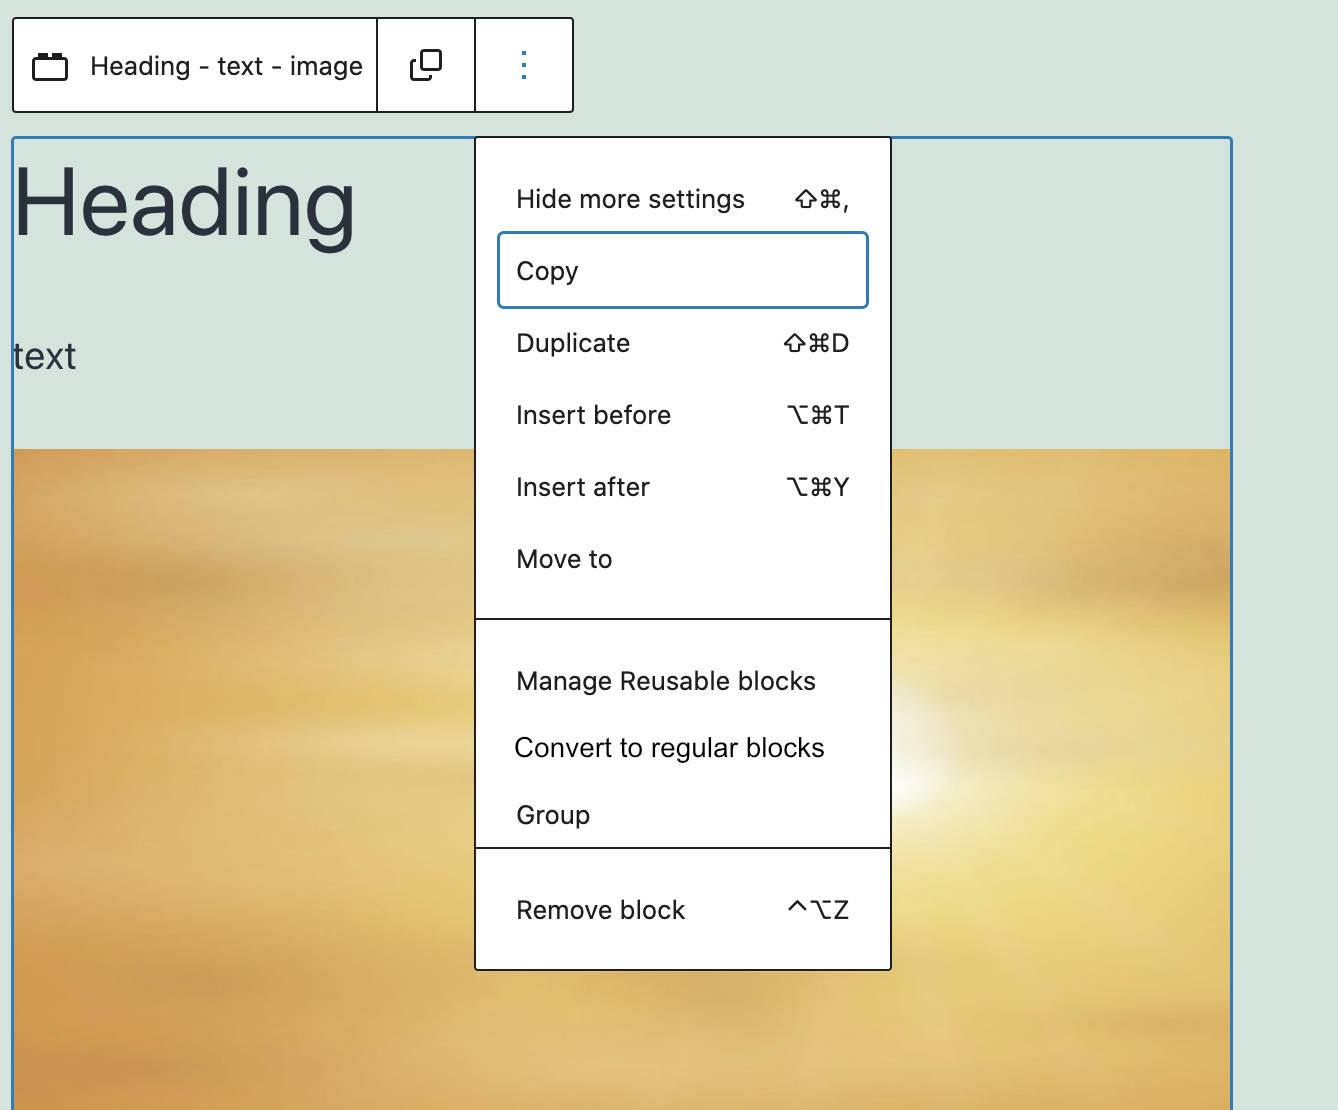This screenshot has height=1110, width=1338.
Task: Open the three-dot options menu
Action: (523, 64)
